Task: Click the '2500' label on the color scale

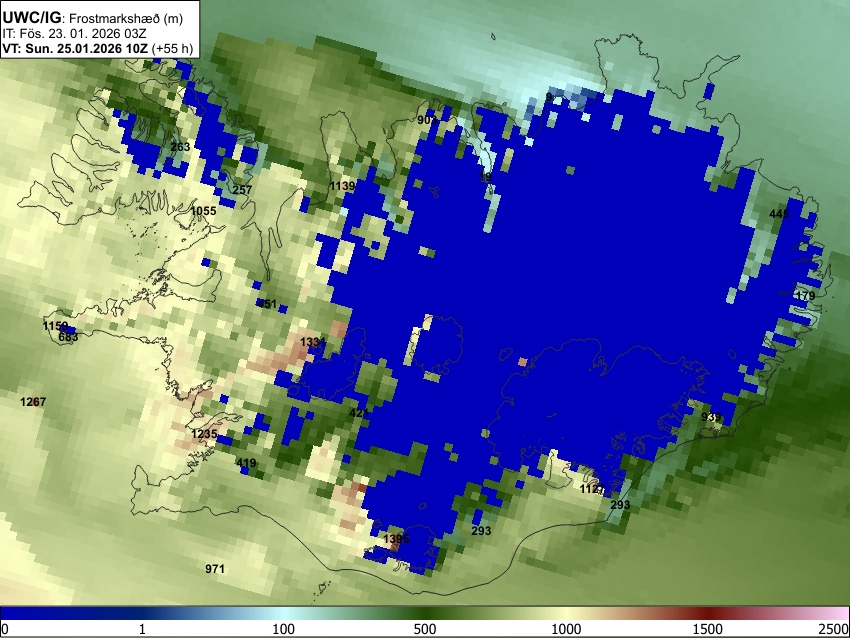Action: click(834, 629)
